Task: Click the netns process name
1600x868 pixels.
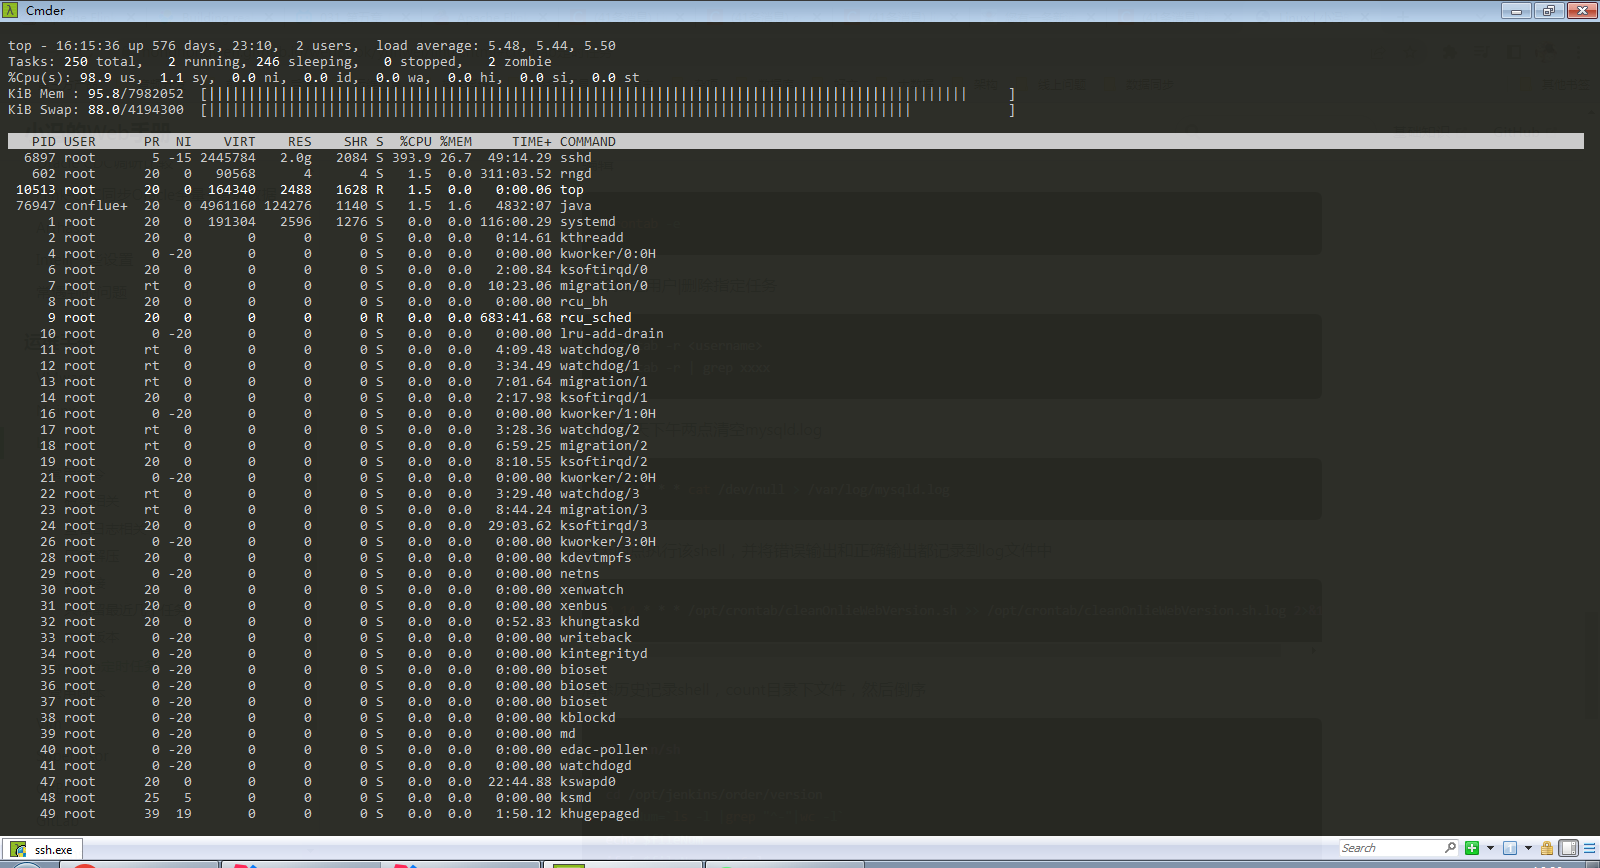Action: pyautogui.click(x=580, y=574)
